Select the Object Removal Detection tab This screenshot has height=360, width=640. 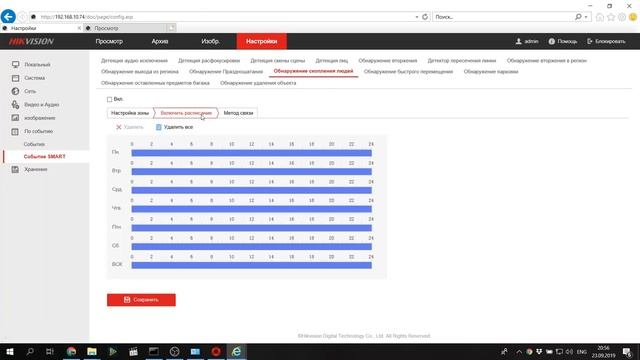pyautogui.click(x=258, y=83)
